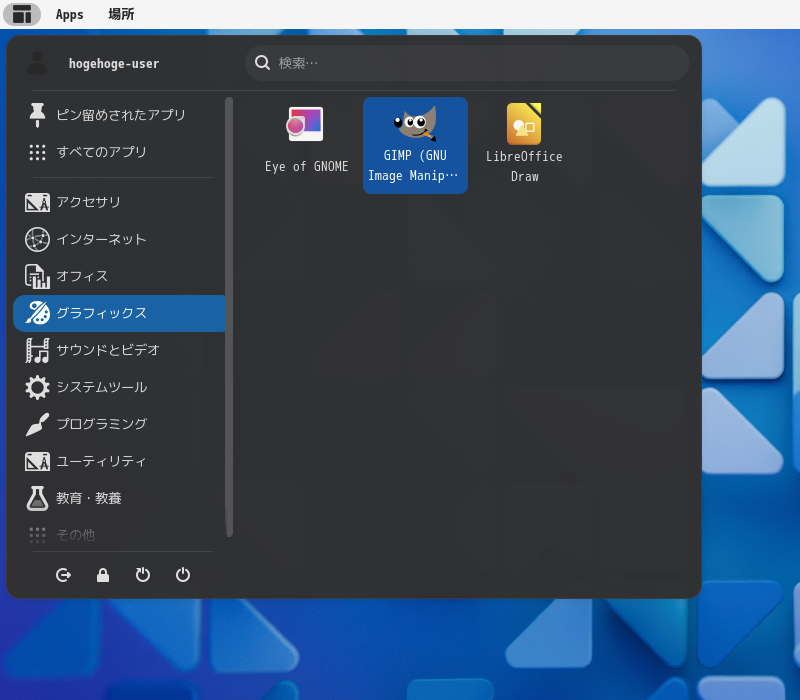Open the システムツール category

[119, 387]
